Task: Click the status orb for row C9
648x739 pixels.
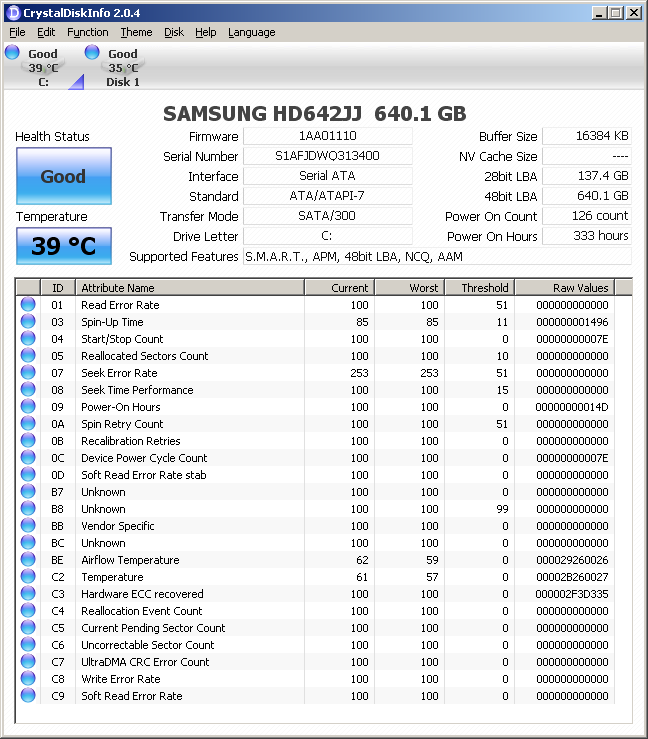Action: click(x=28, y=695)
